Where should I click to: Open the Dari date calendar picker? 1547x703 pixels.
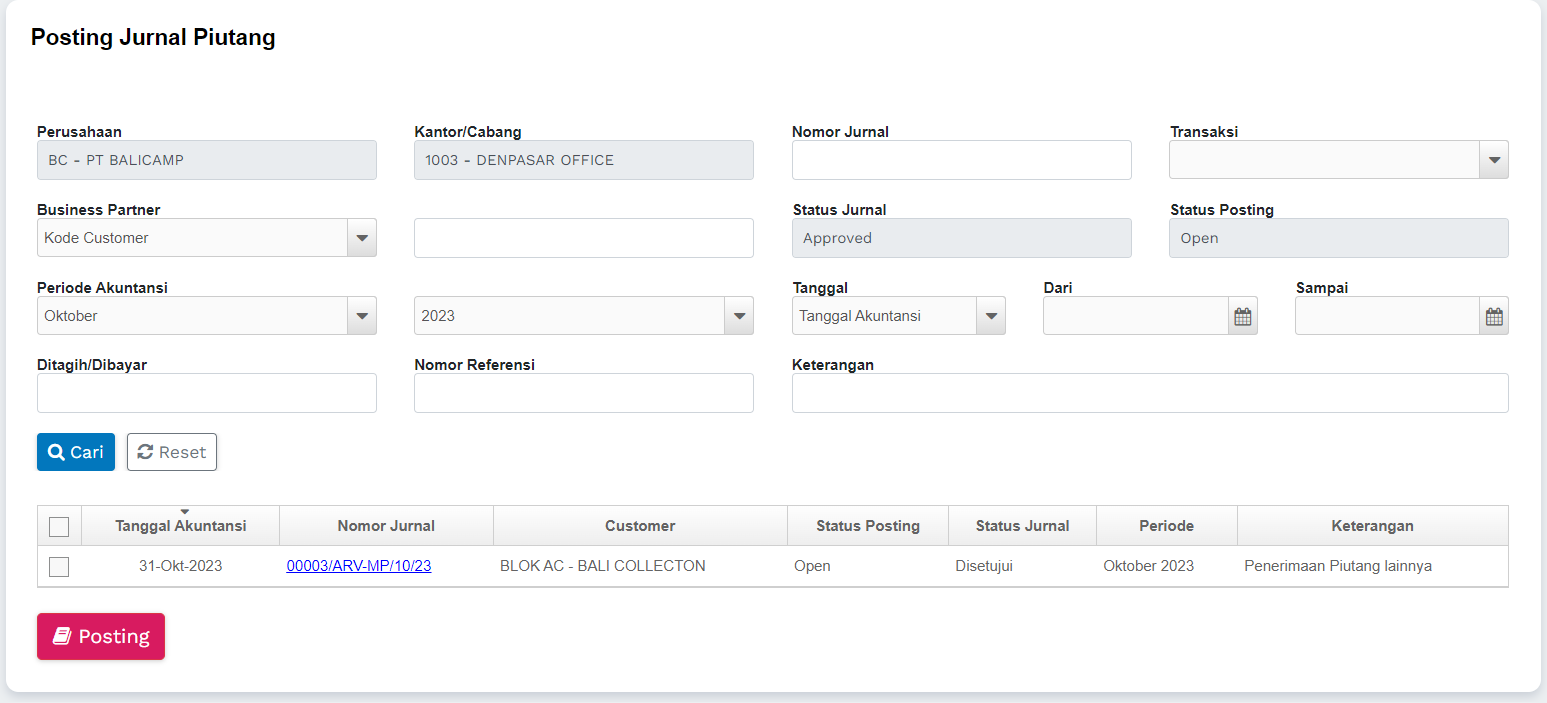pos(1242,316)
